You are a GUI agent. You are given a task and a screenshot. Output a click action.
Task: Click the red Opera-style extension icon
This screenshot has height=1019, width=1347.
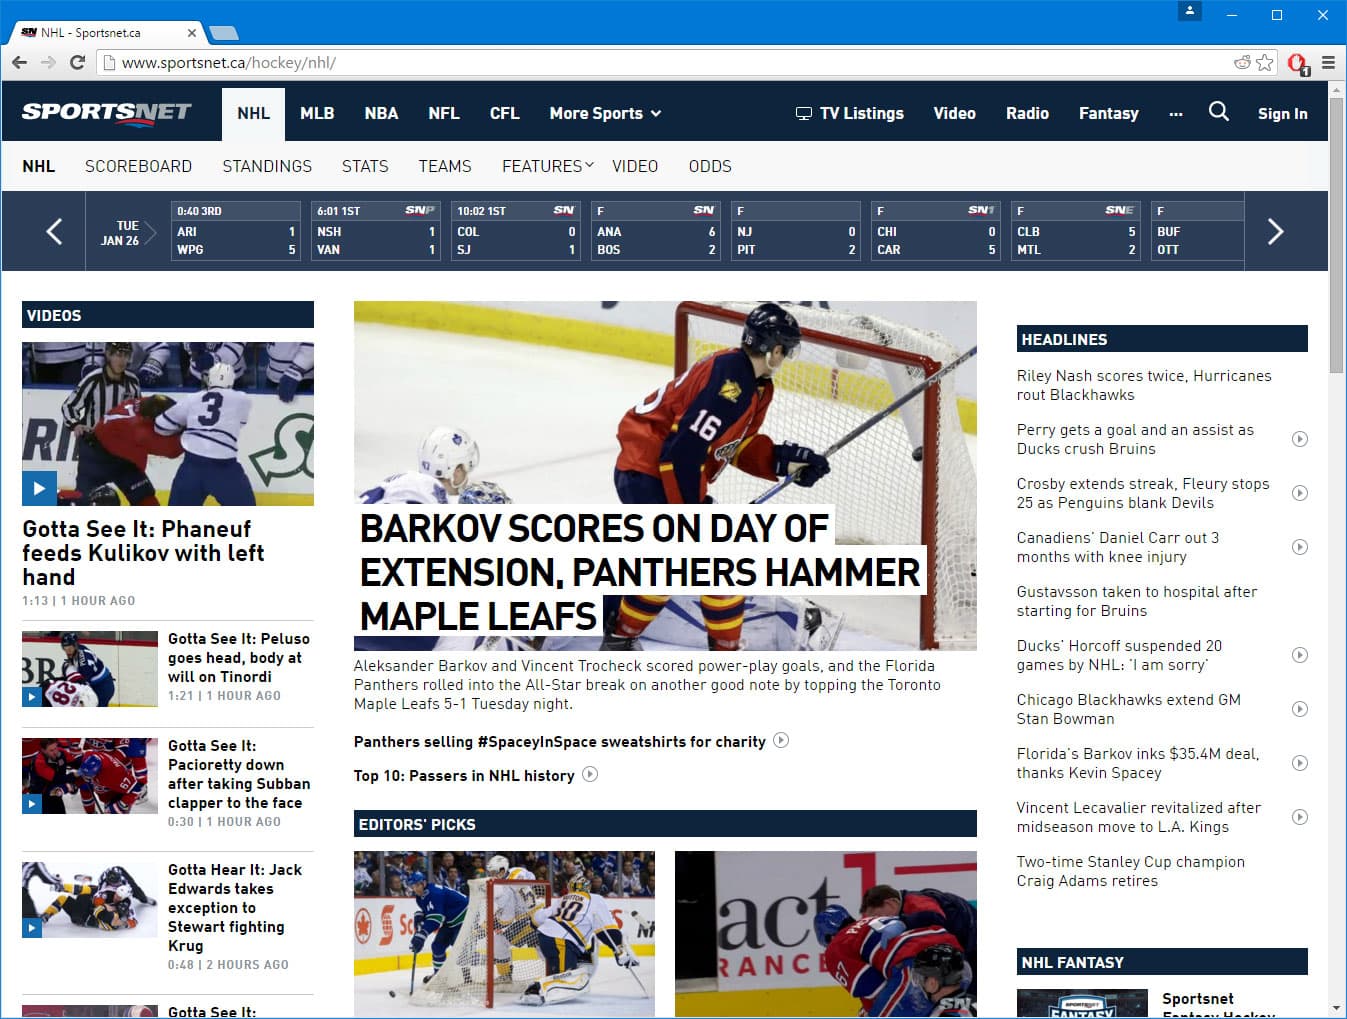pos(1298,63)
